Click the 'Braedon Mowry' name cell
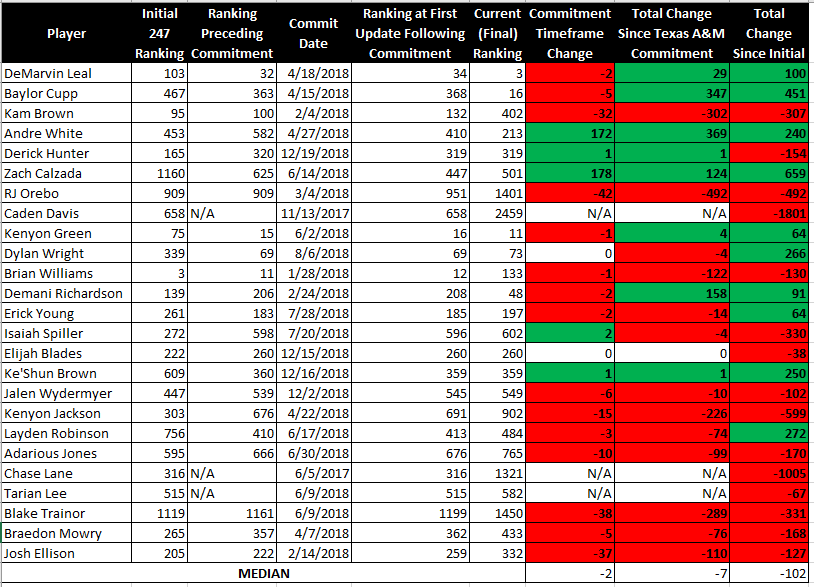 66,533
